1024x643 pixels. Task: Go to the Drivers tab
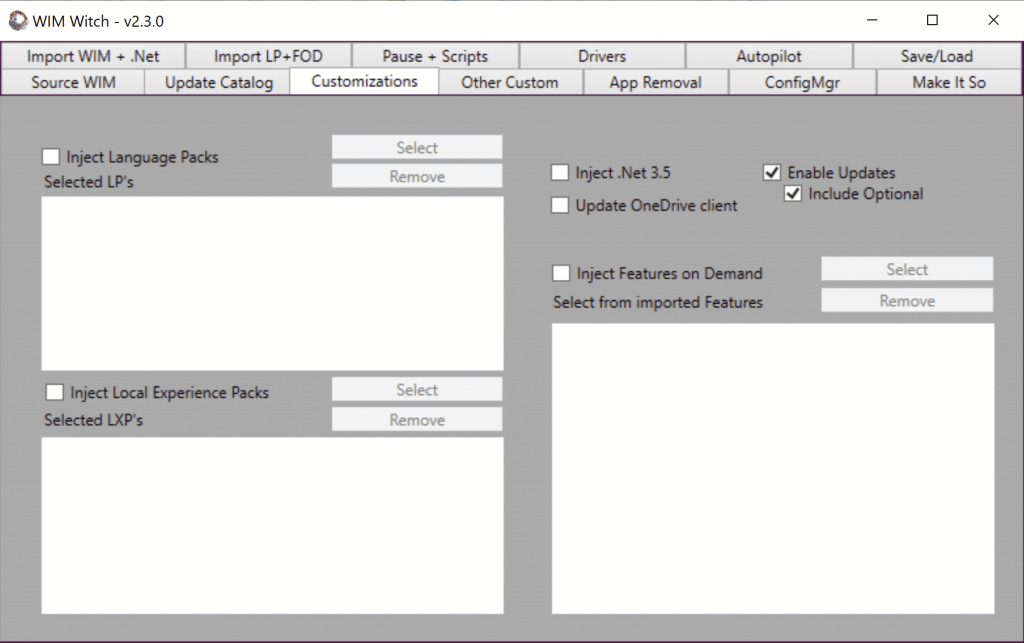click(602, 56)
